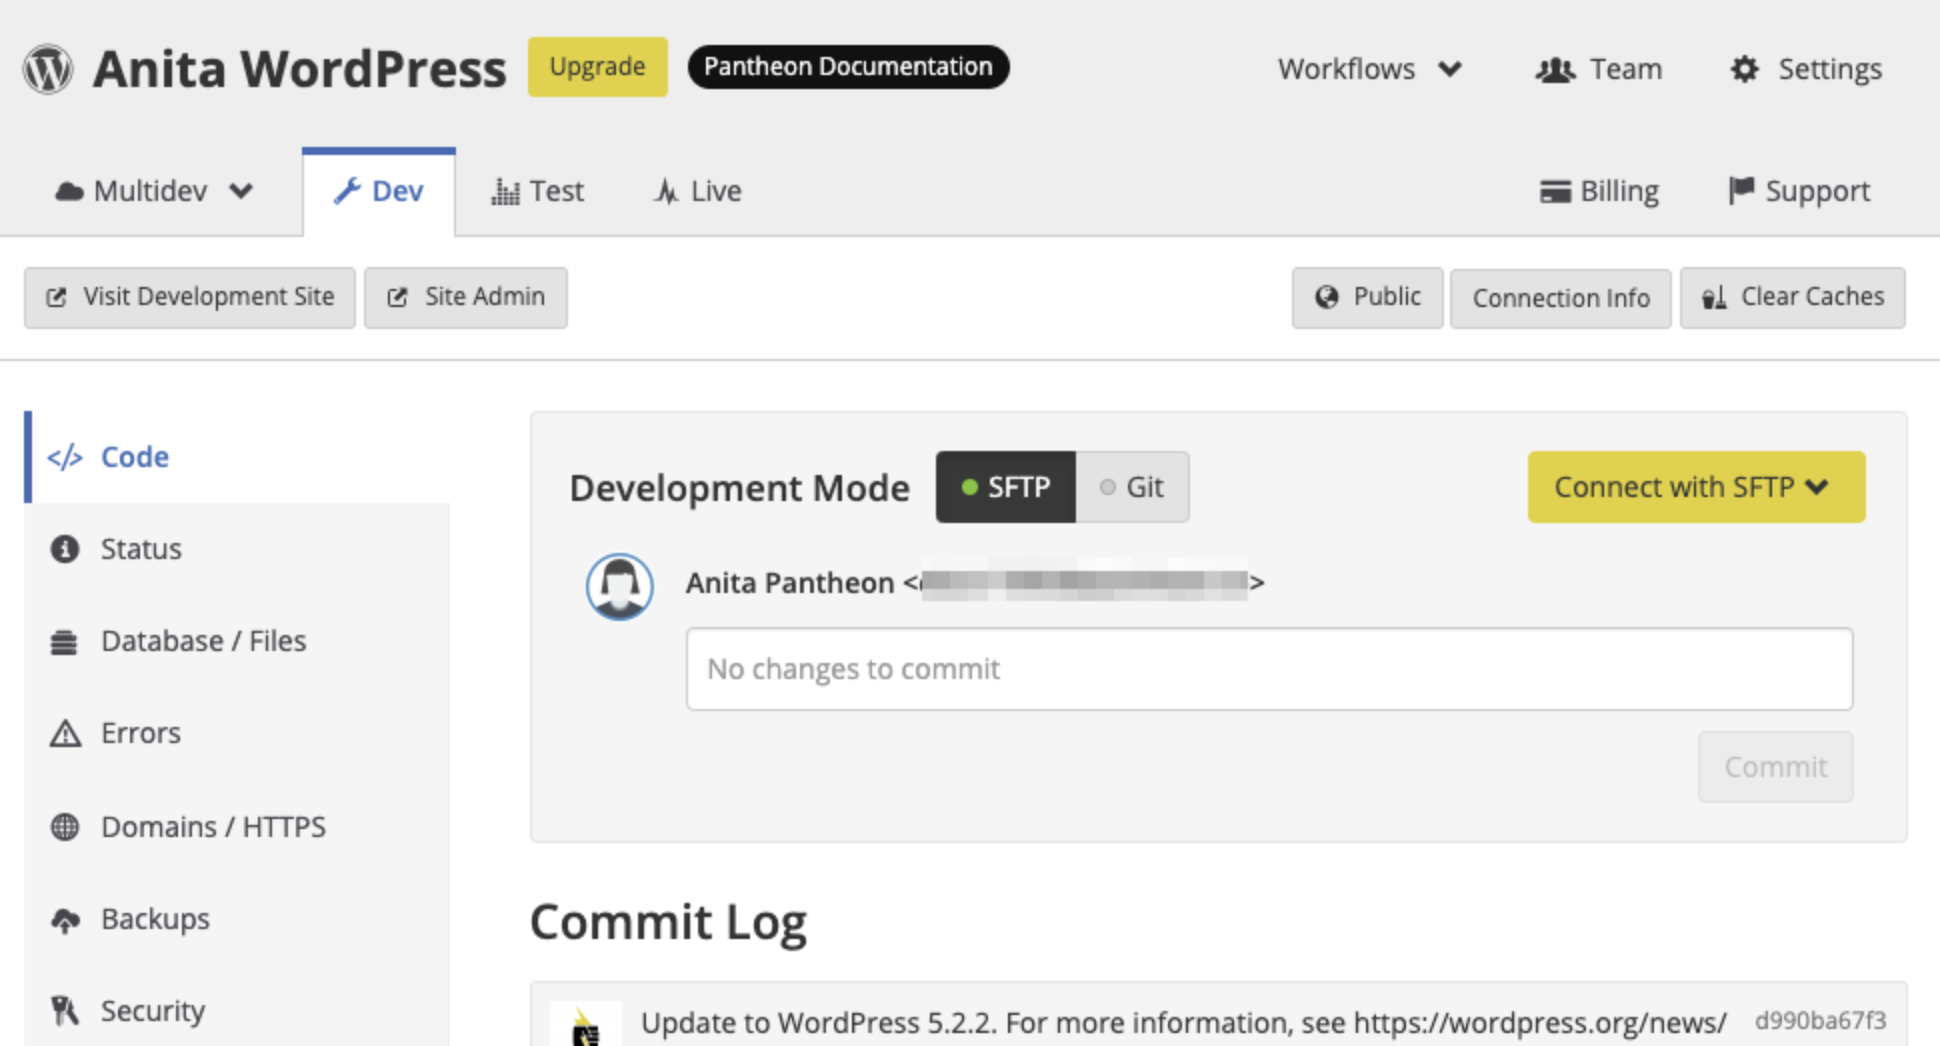
Task: Click the Database / Files stack icon
Action: 65,642
